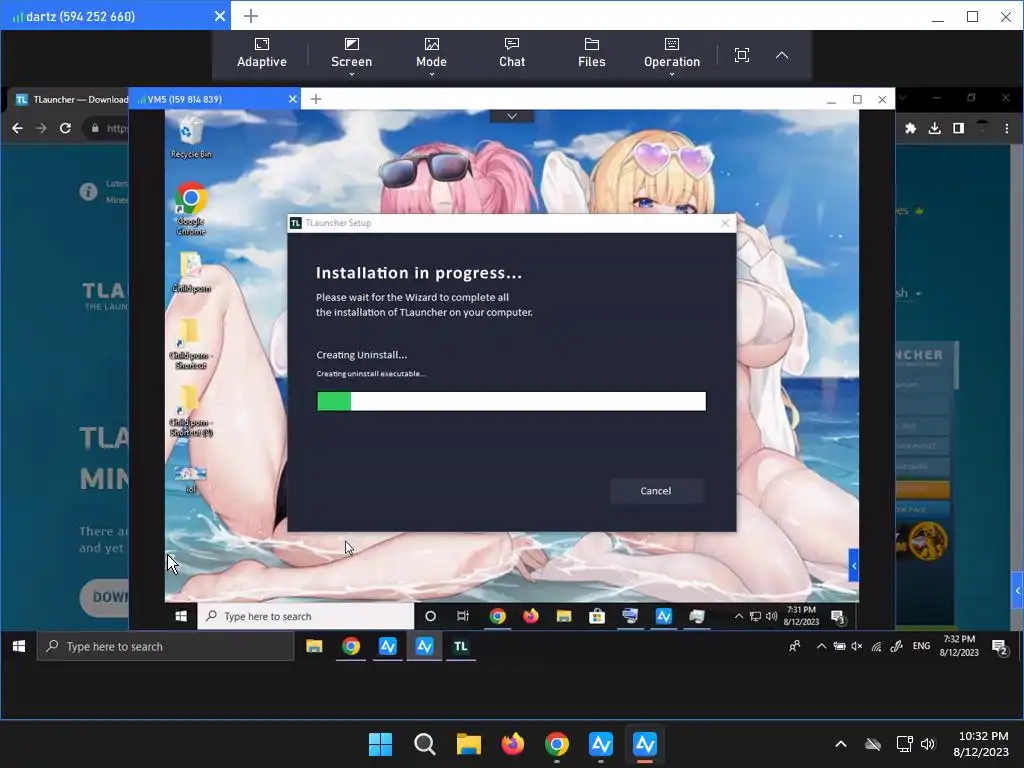Screen dimensions: 1024x768
Task: Open Chrome three-dot menu
Action: tap(1006, 129)
